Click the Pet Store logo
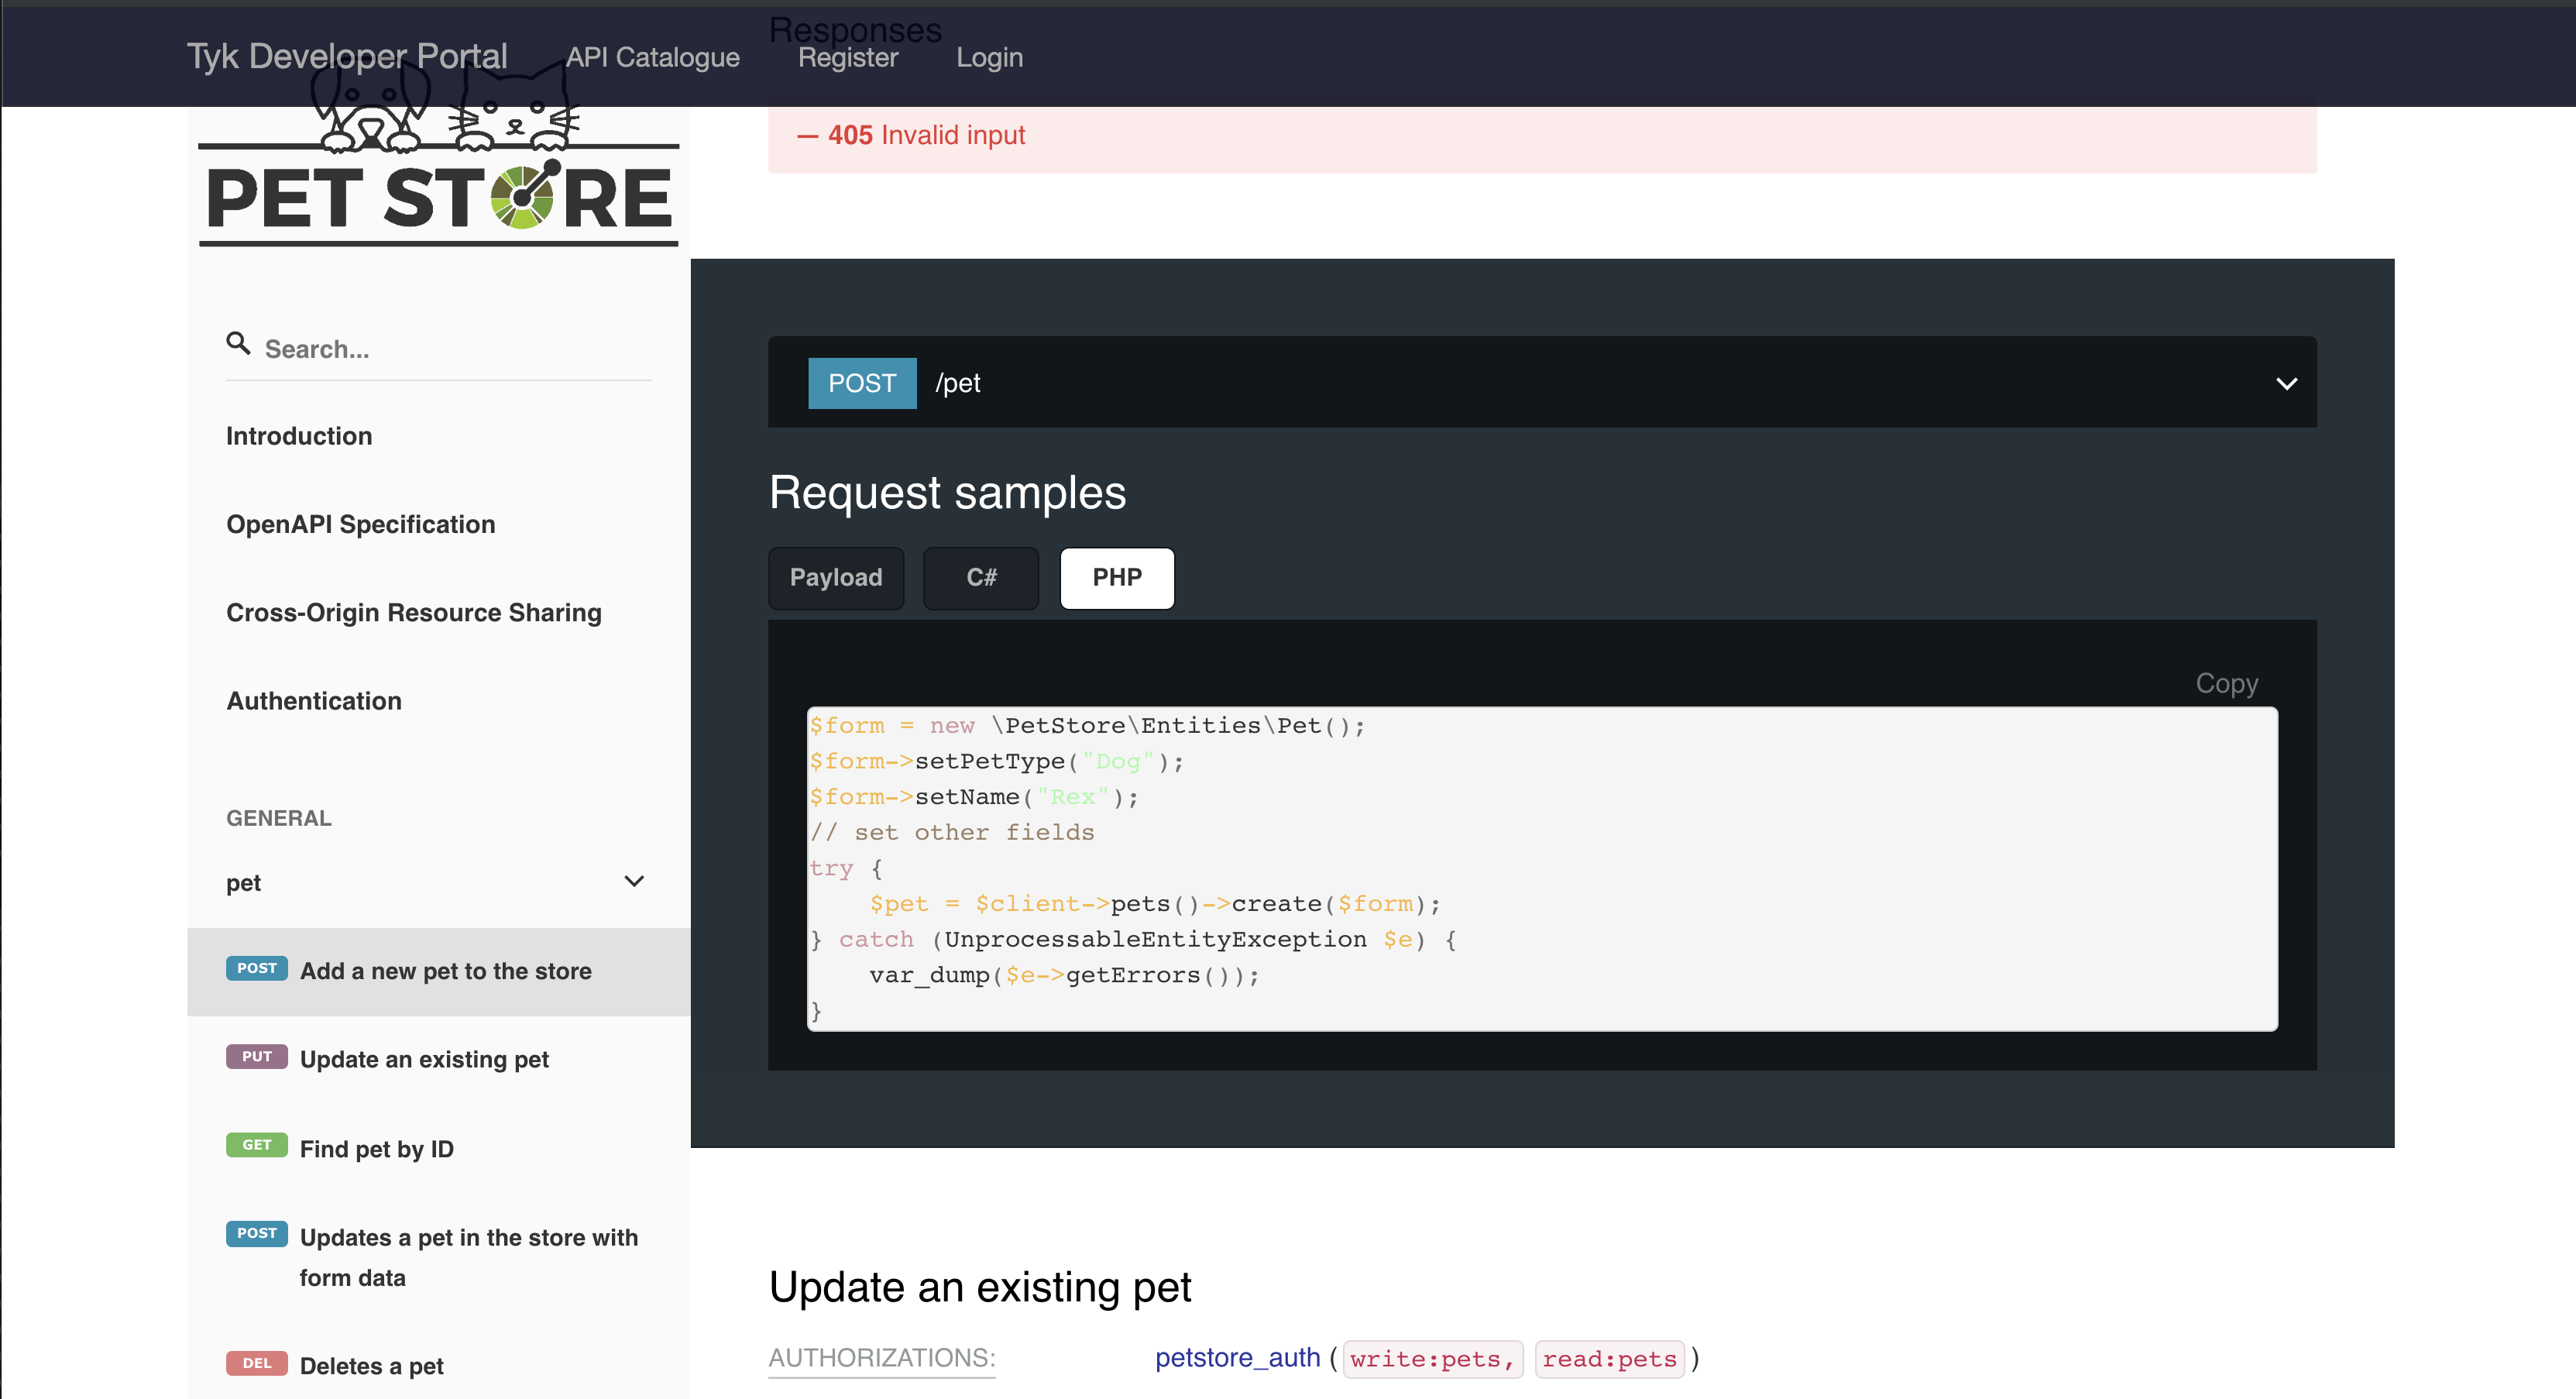Image resolution: width=2576 pixels, height=1399 pixels. pyautogui.click(x=437, y=180)
